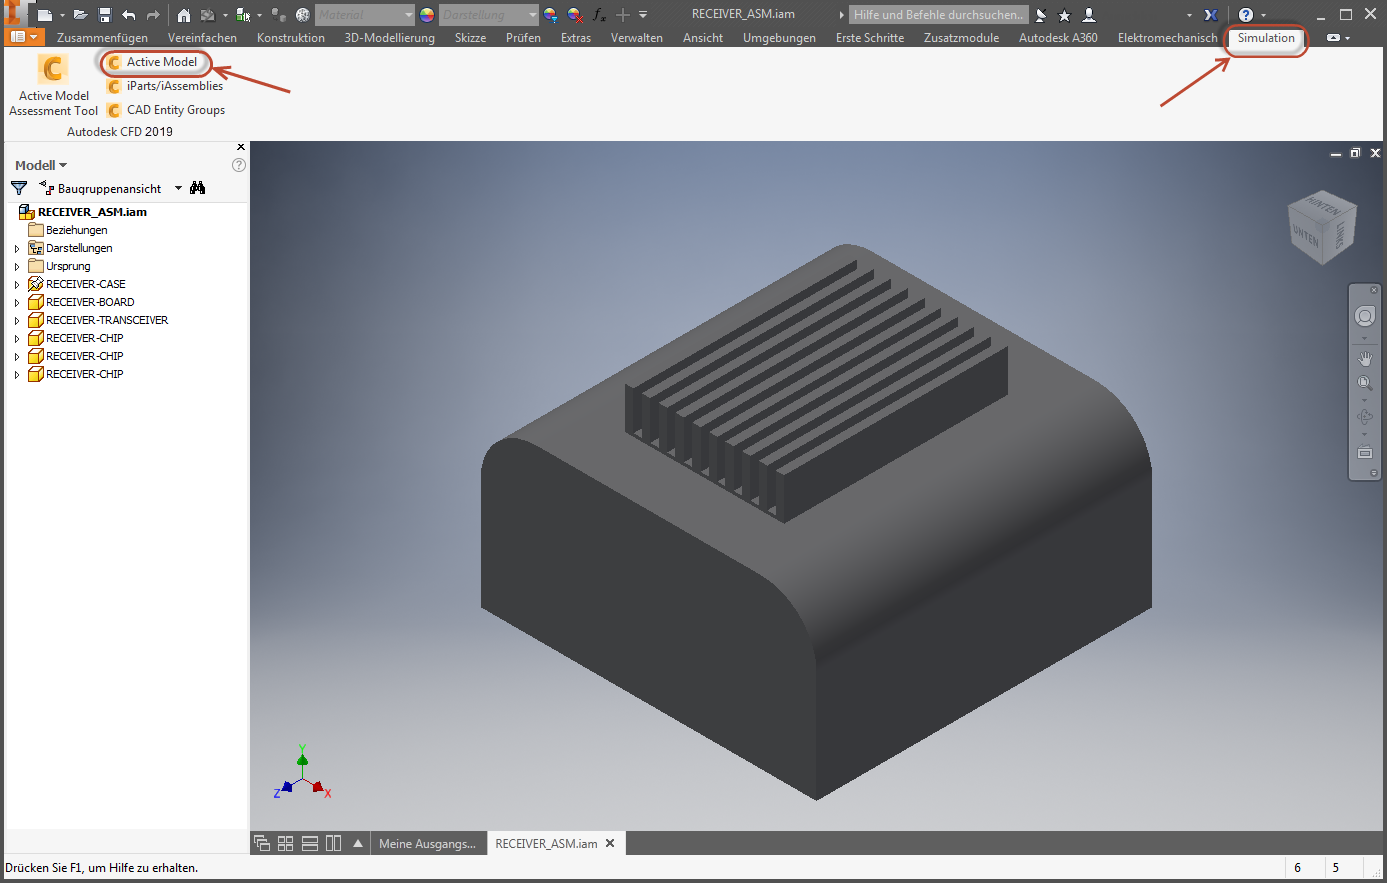1387x883 pixels.
Task: Tile document windows in a grid
Action: tap(286, 843)
